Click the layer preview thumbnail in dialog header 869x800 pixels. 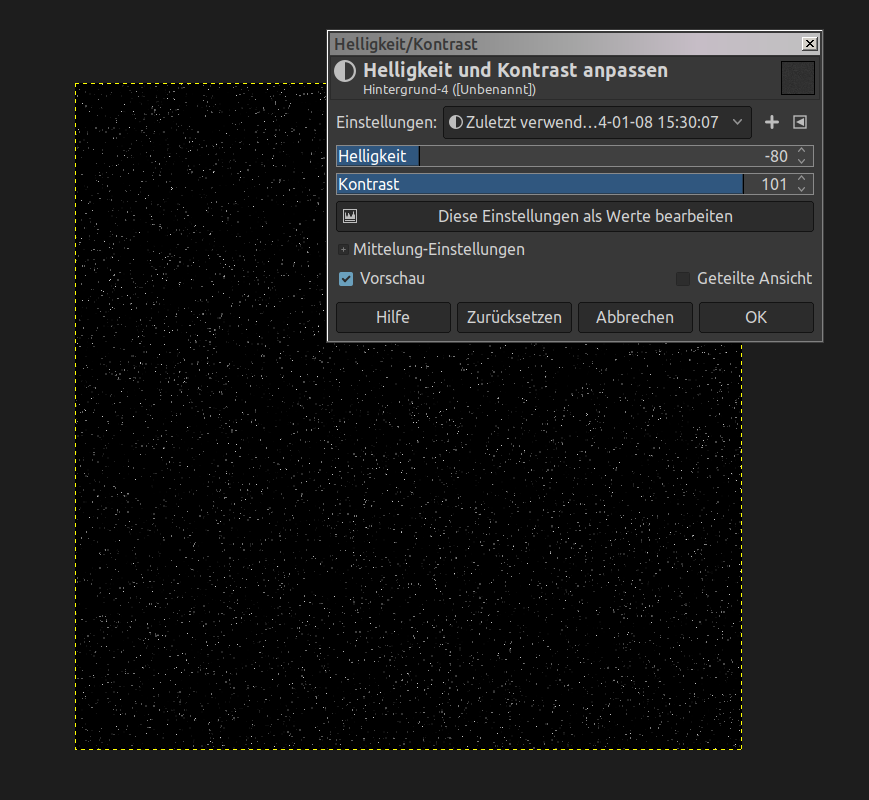(x=798, y=78)
